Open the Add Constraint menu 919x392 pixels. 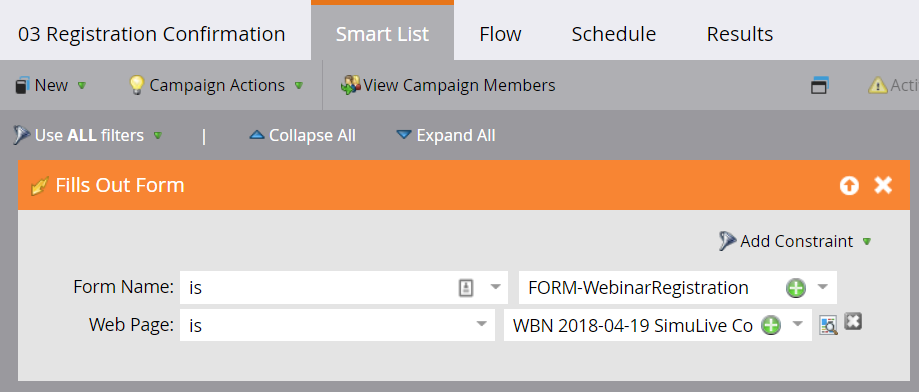tap(795, 241)
